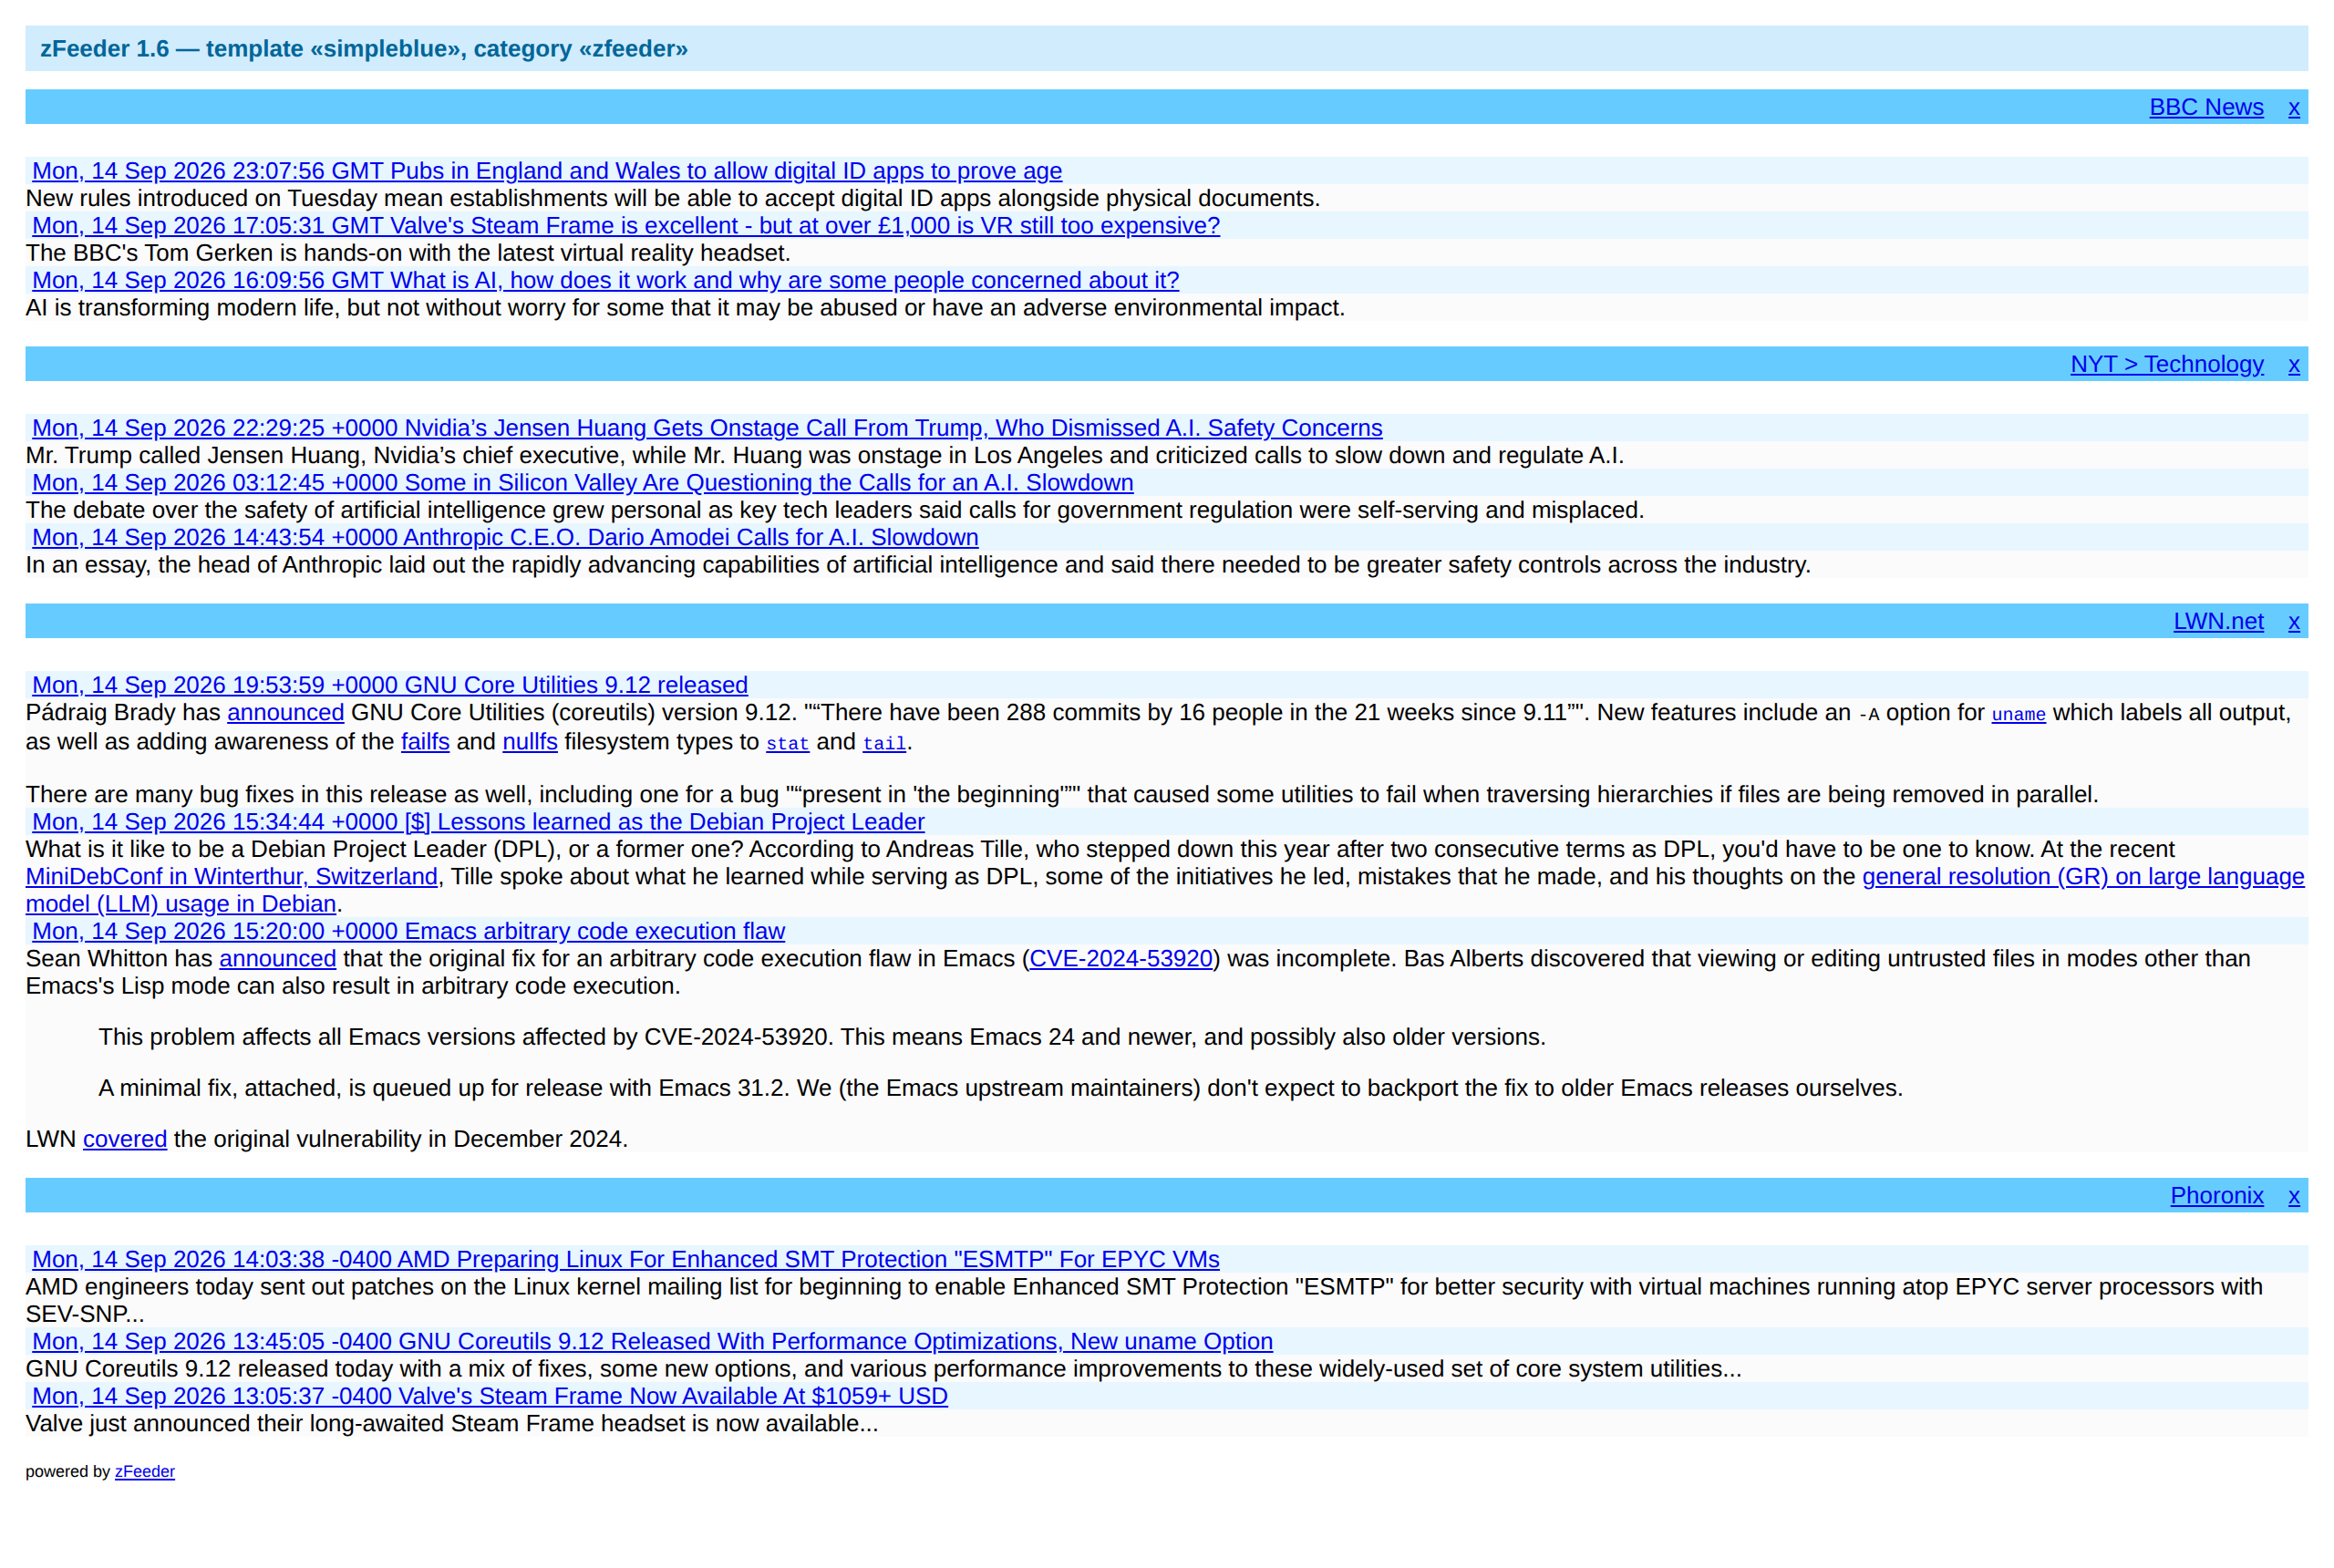
Task: Open the Silicon Valley A.I. slowdown questioning article
Action: [x=583, y=483]
